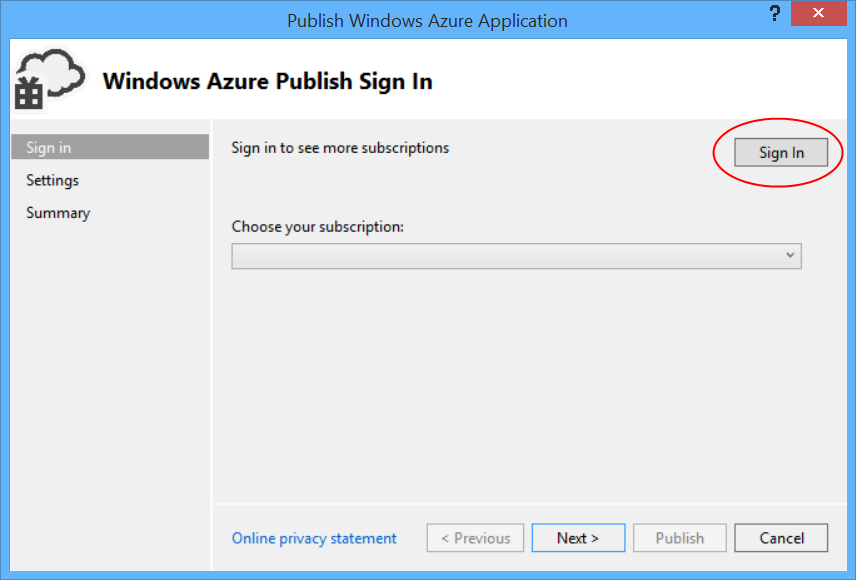Click the subscription combo box arrow
The width and height of the screenshot is (856, 580).
point(790,256)
